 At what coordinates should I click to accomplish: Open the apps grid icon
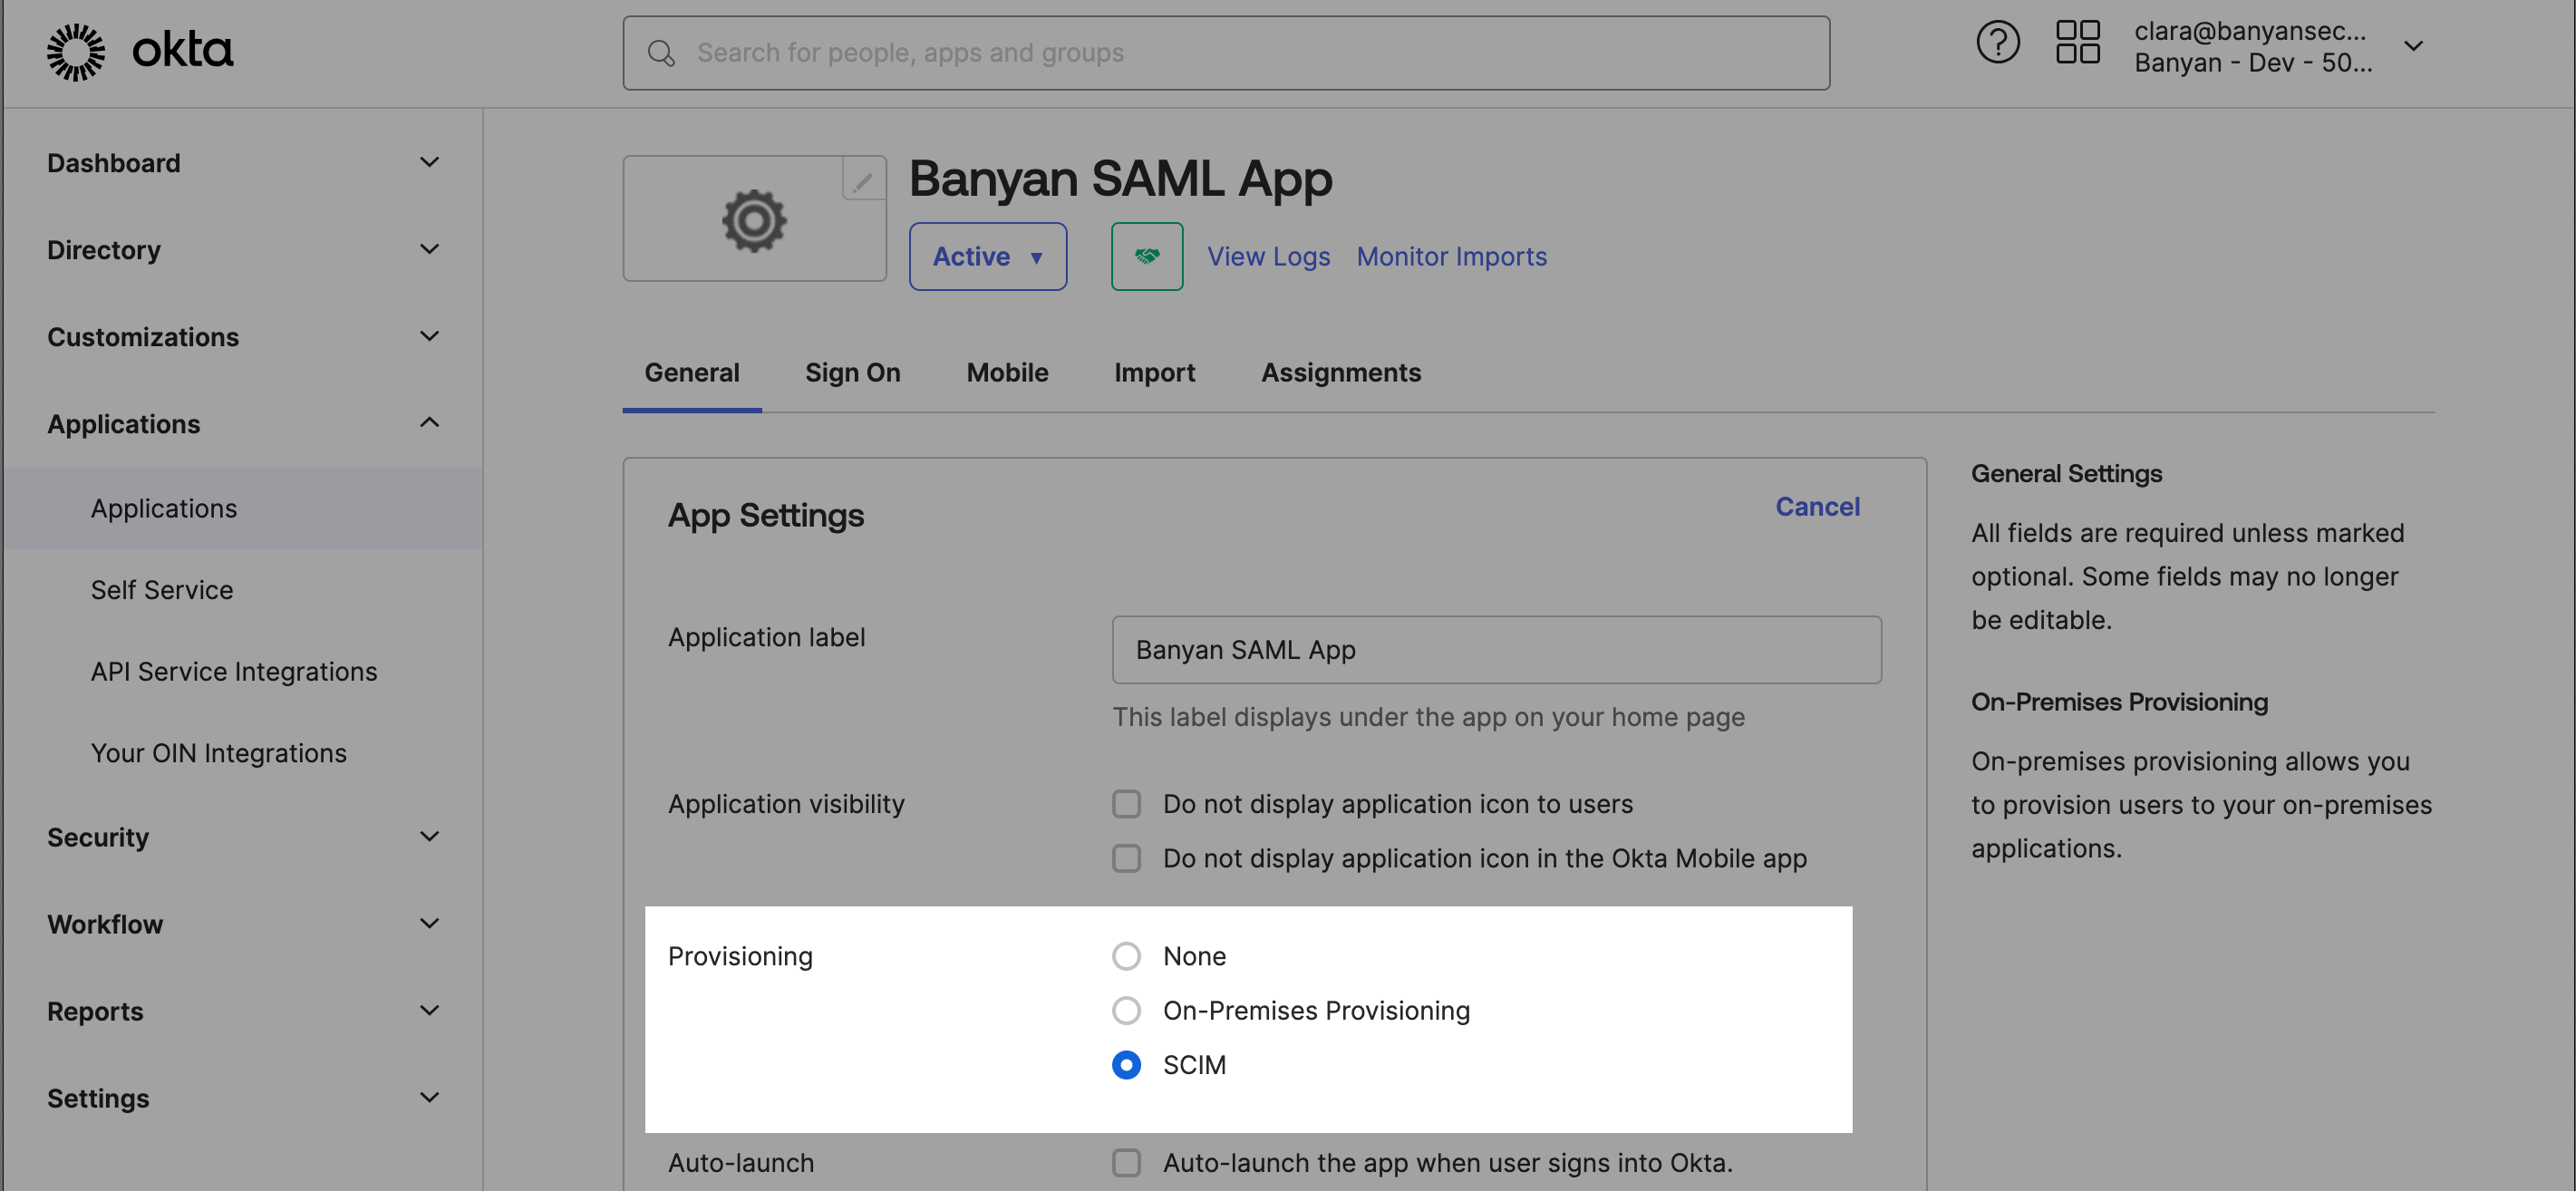click(x=2077, y=44)
